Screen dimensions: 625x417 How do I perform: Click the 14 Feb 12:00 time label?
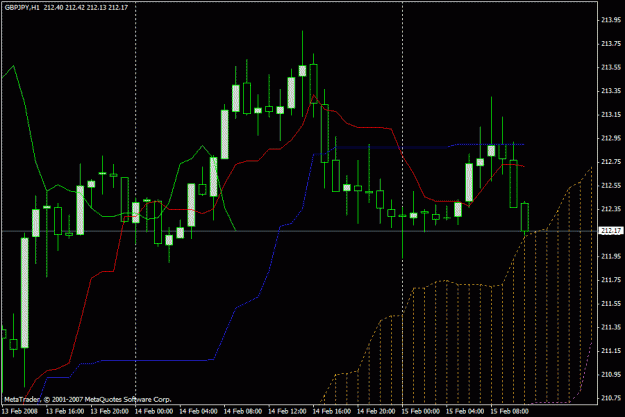(x=287, y=411)
